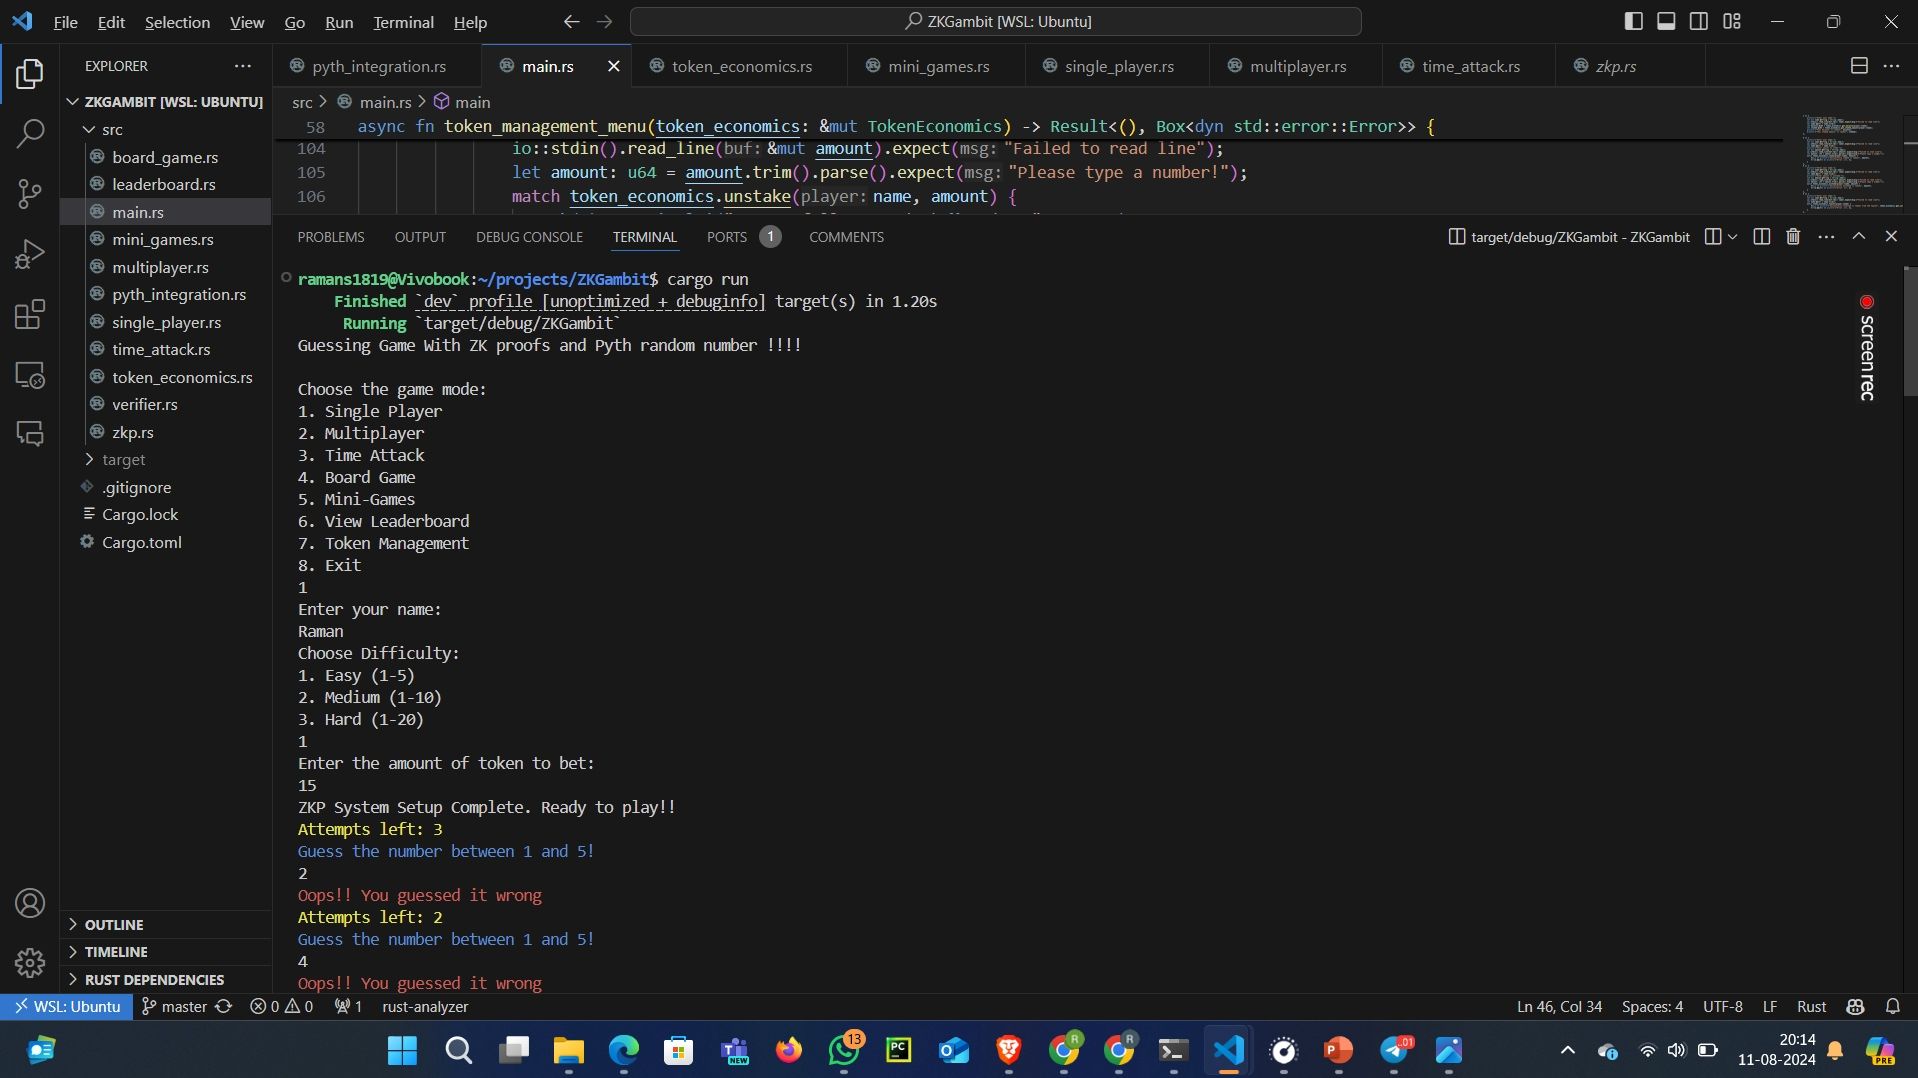Maximize panel size with chevron up
This screenshot has height=1078, width=1918.
[x=1859, y=237]
